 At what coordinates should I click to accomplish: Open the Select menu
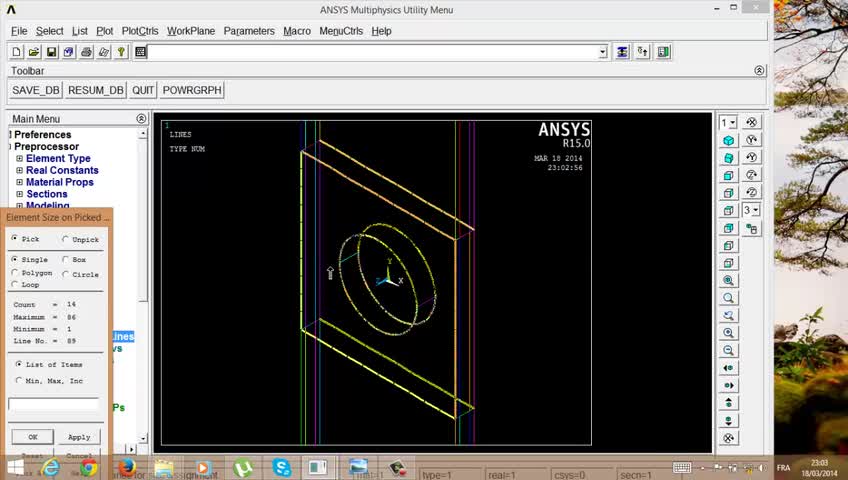pyautogui.click(x=49, y=31)
